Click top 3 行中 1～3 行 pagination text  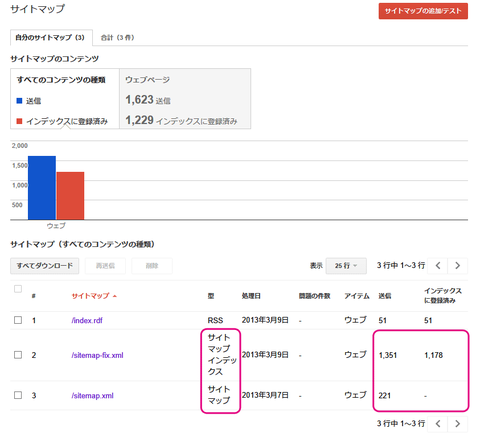coord(401,265)
